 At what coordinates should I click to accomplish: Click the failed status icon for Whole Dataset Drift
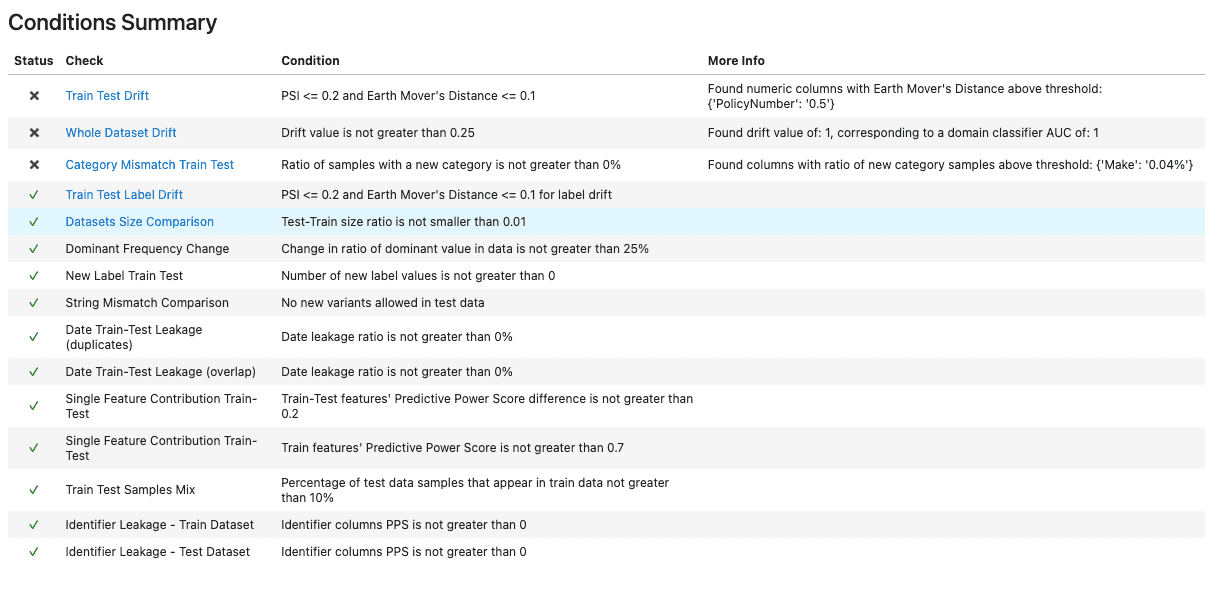(x=34, y=133)
